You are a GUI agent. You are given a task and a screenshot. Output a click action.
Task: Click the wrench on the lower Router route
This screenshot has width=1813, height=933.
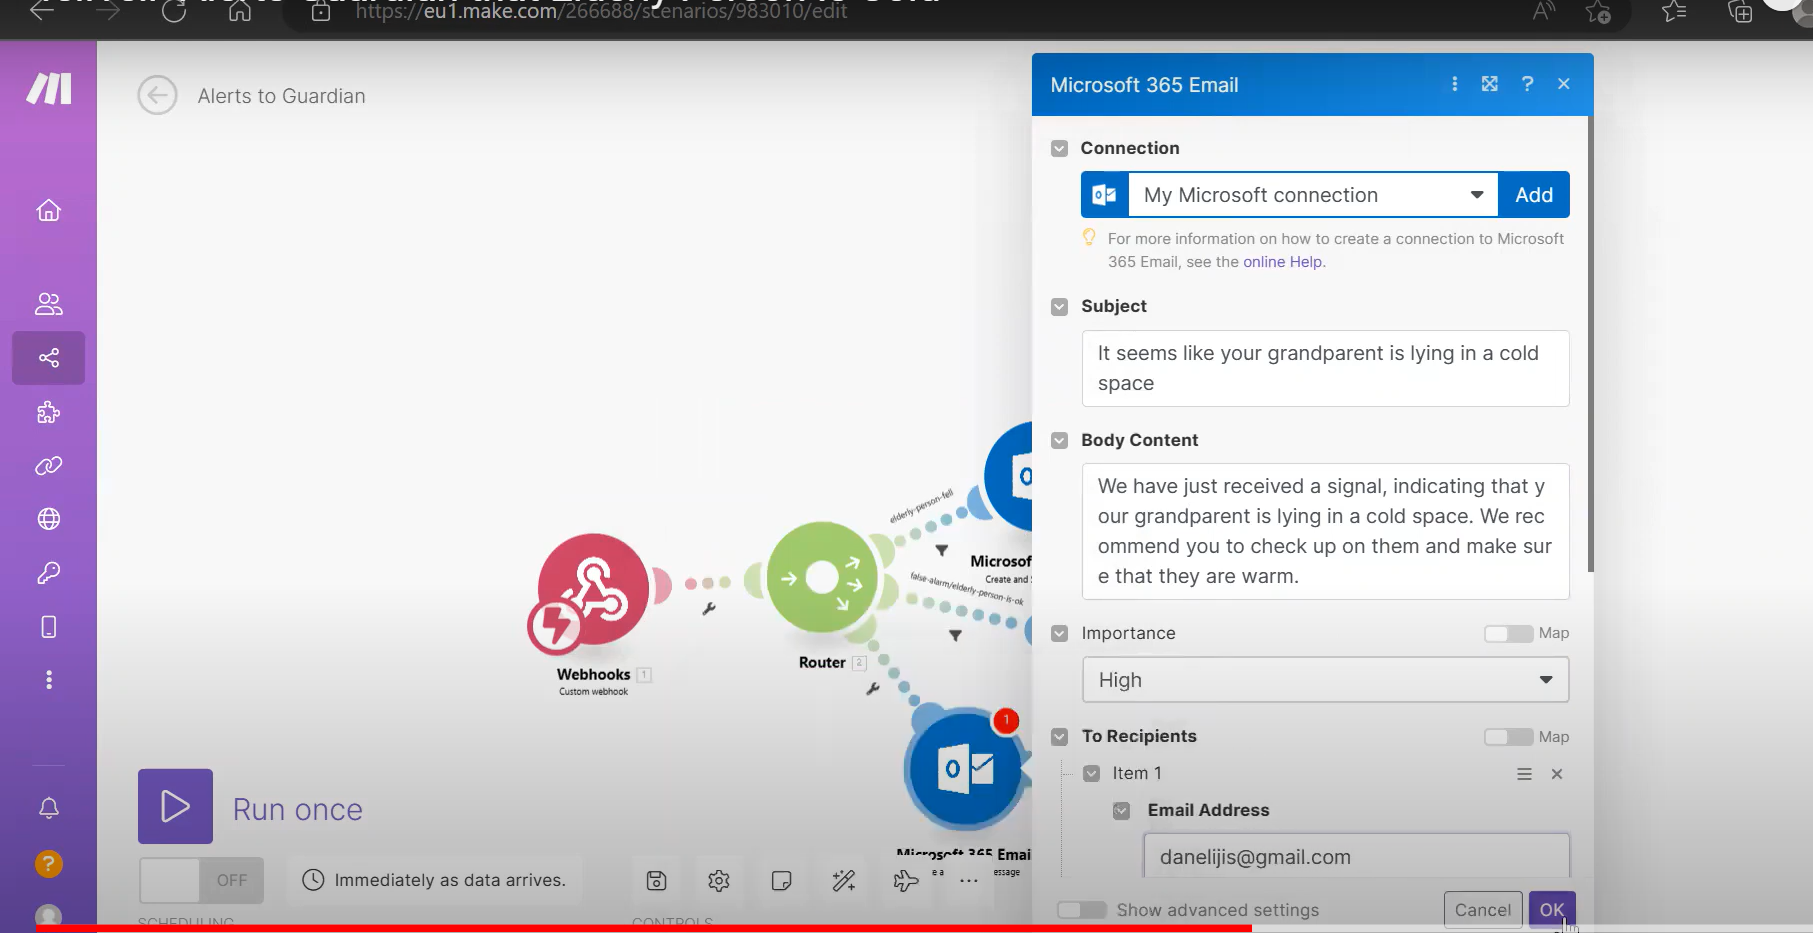click(873, 689)
